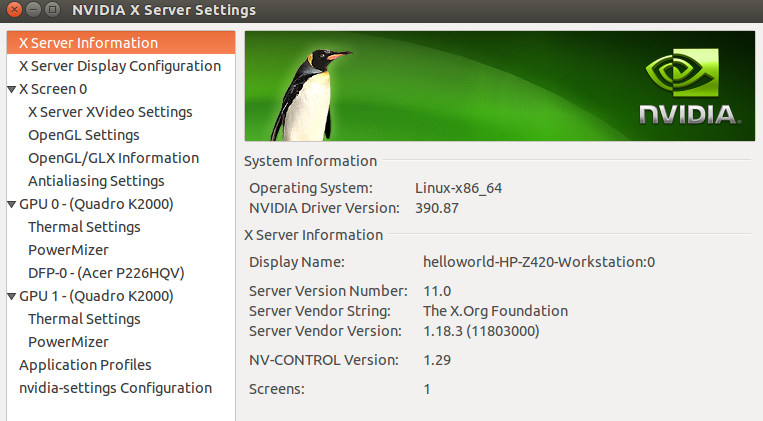Click operating system value Linux-x86_64

click(458, 188)
